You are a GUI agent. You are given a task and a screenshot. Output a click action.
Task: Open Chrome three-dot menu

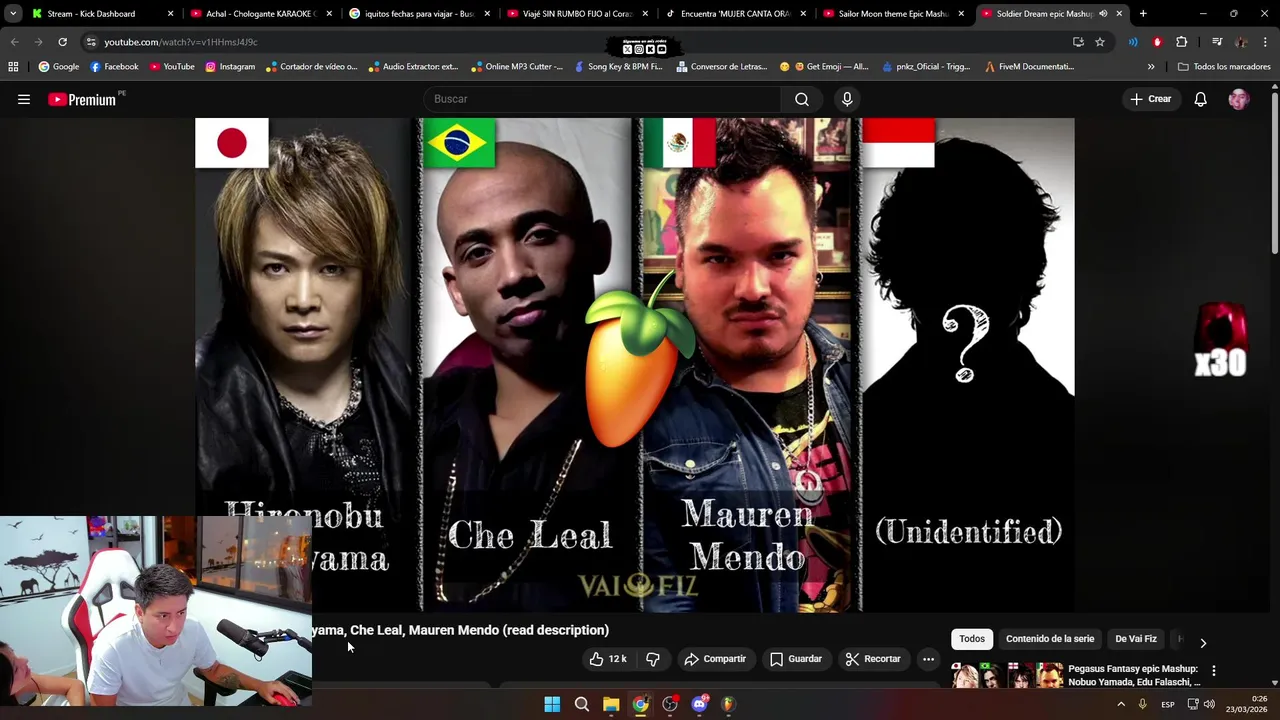click(x=1265, y=42)
